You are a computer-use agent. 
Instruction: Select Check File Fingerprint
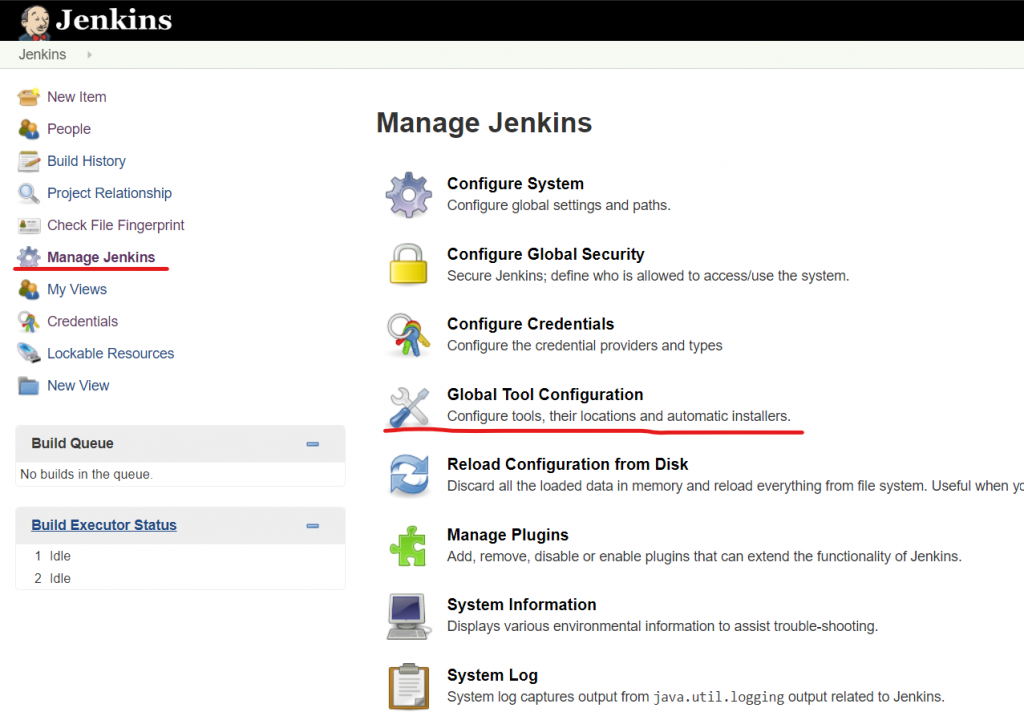116,225
